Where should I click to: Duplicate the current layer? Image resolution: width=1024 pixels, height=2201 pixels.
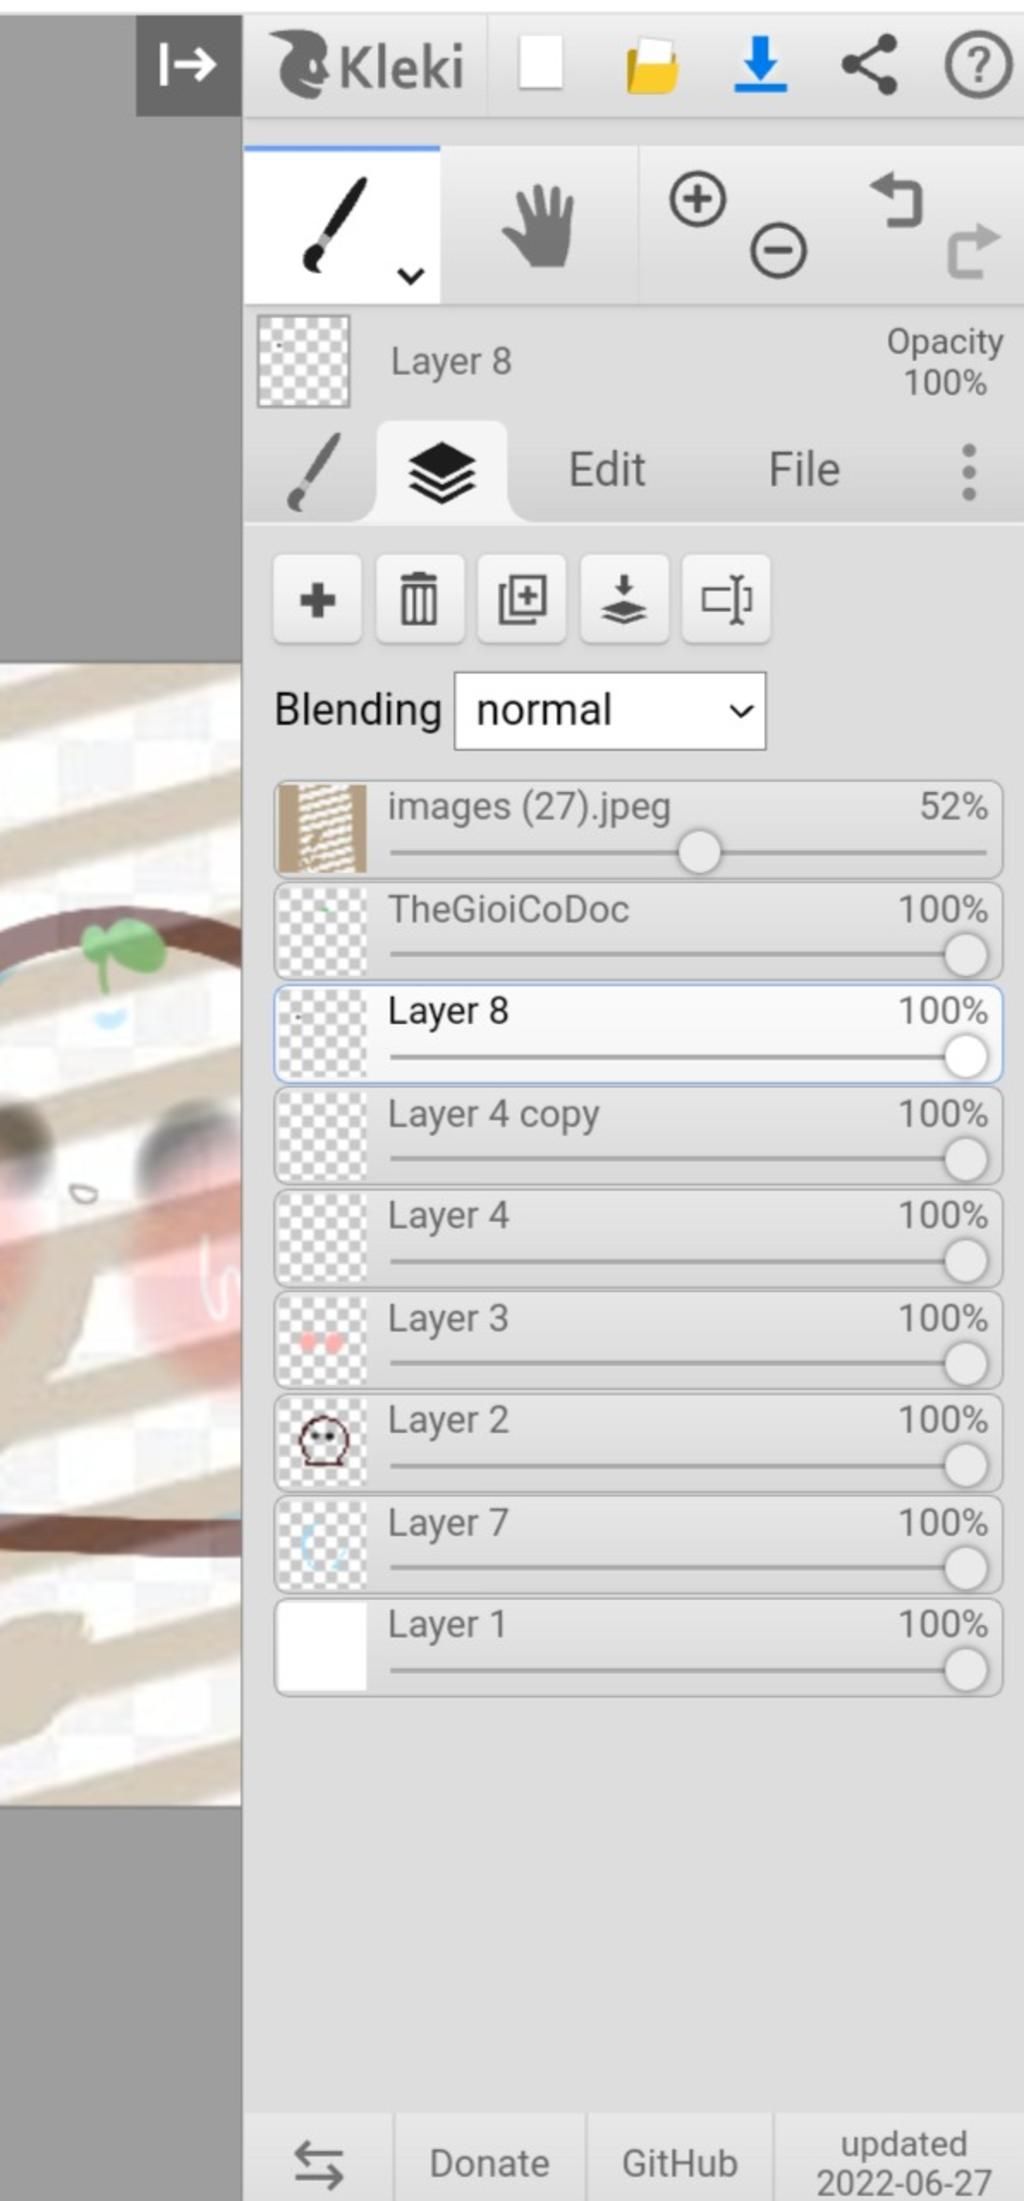point(522,600)
